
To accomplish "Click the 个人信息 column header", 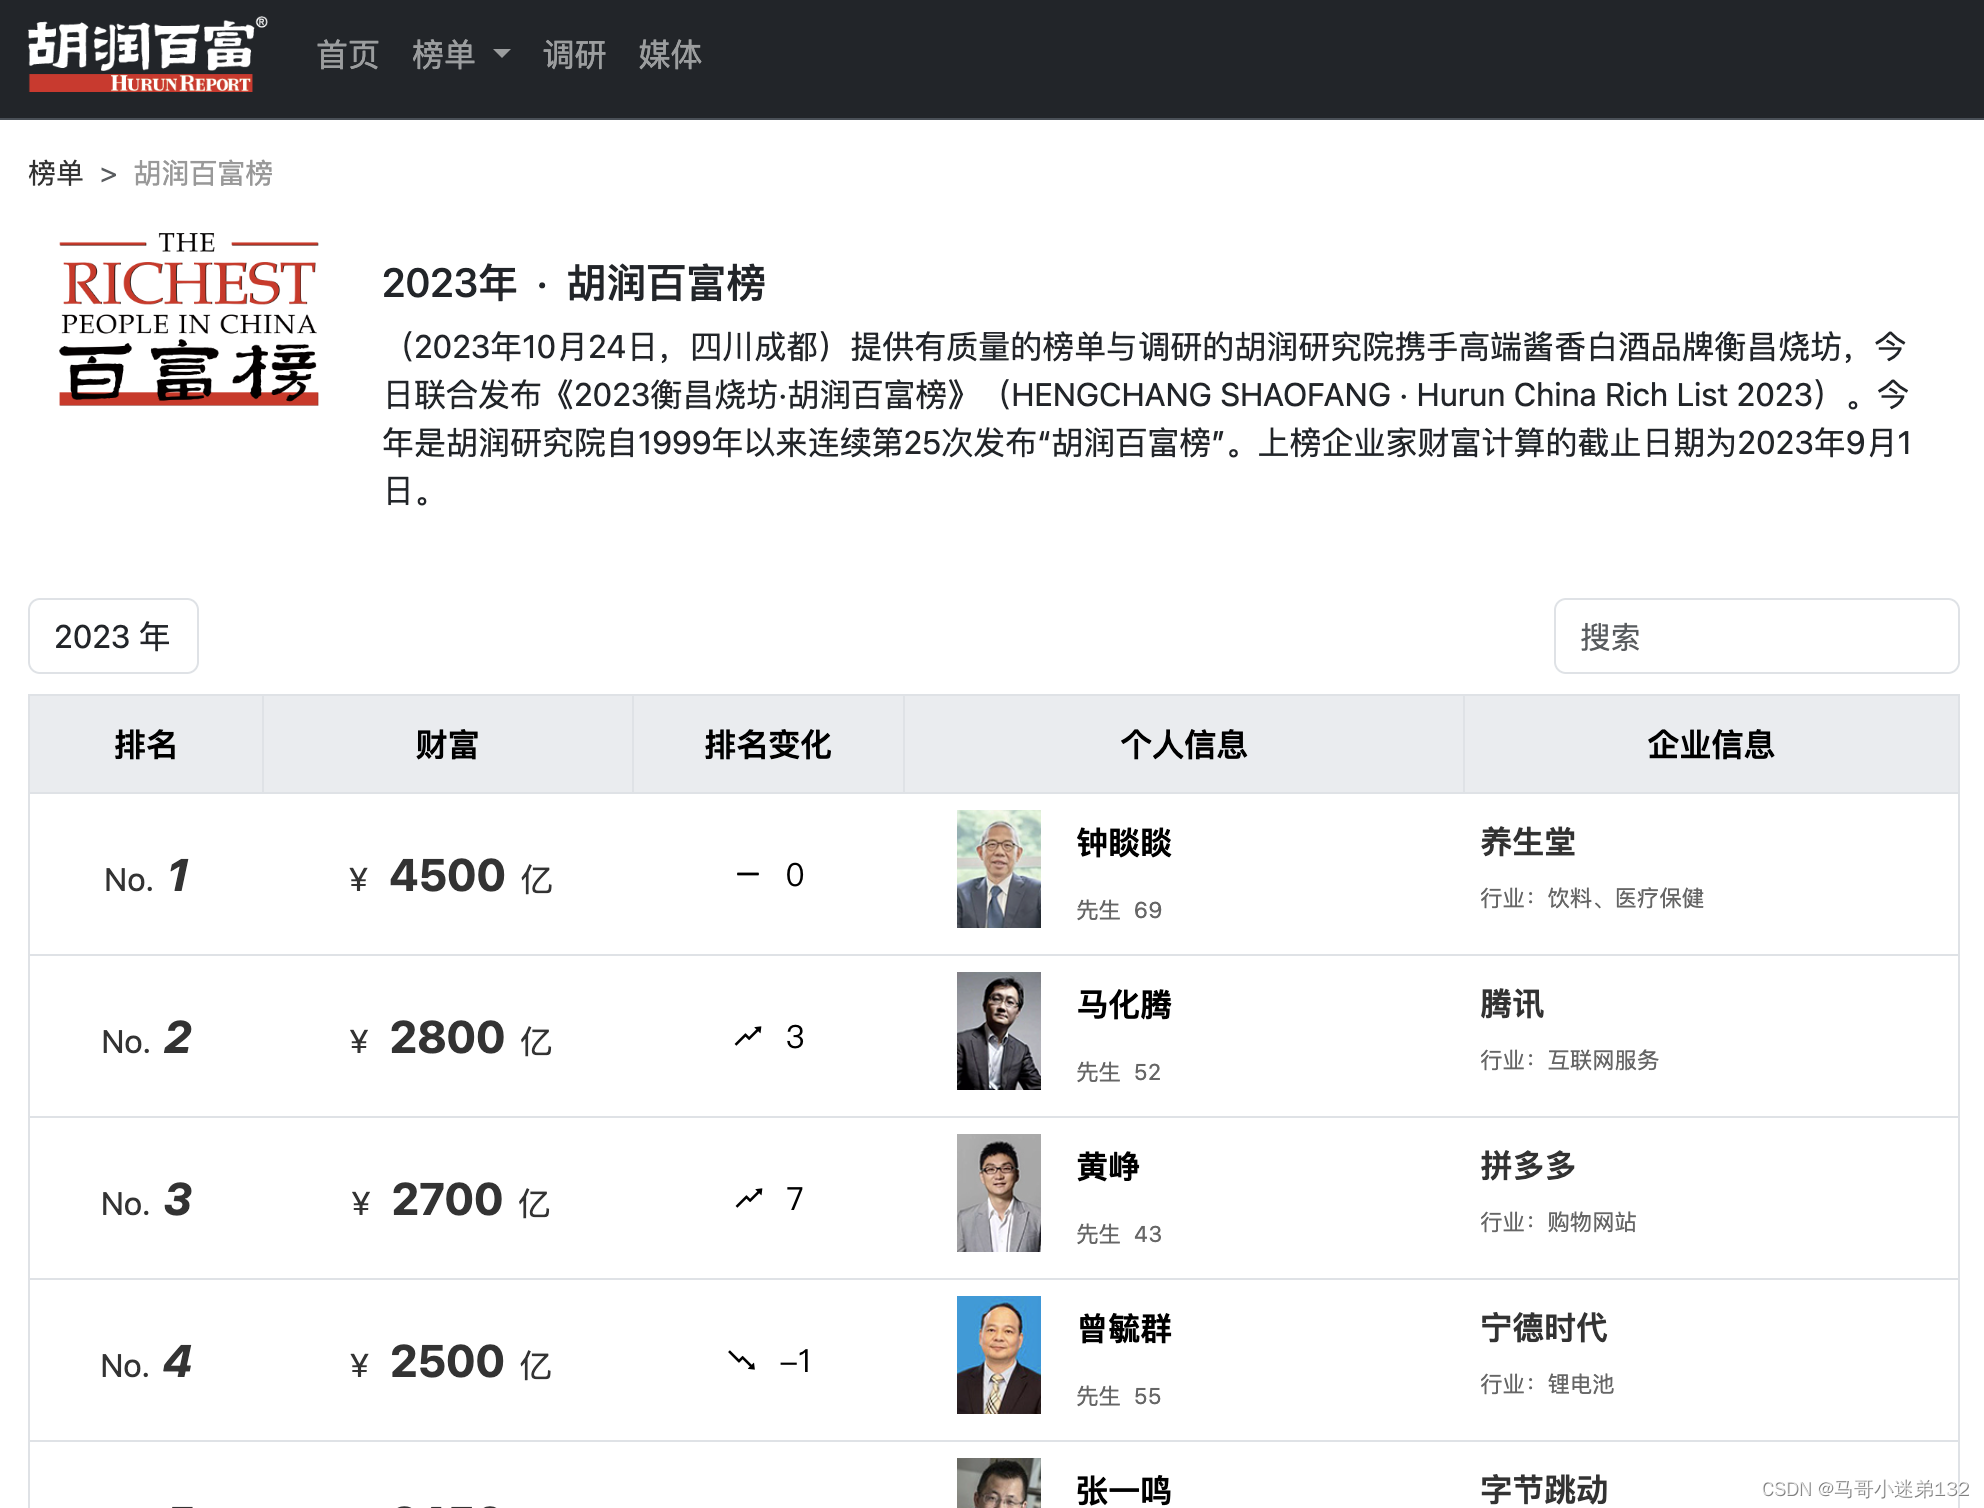I will tap(1184, 744).
